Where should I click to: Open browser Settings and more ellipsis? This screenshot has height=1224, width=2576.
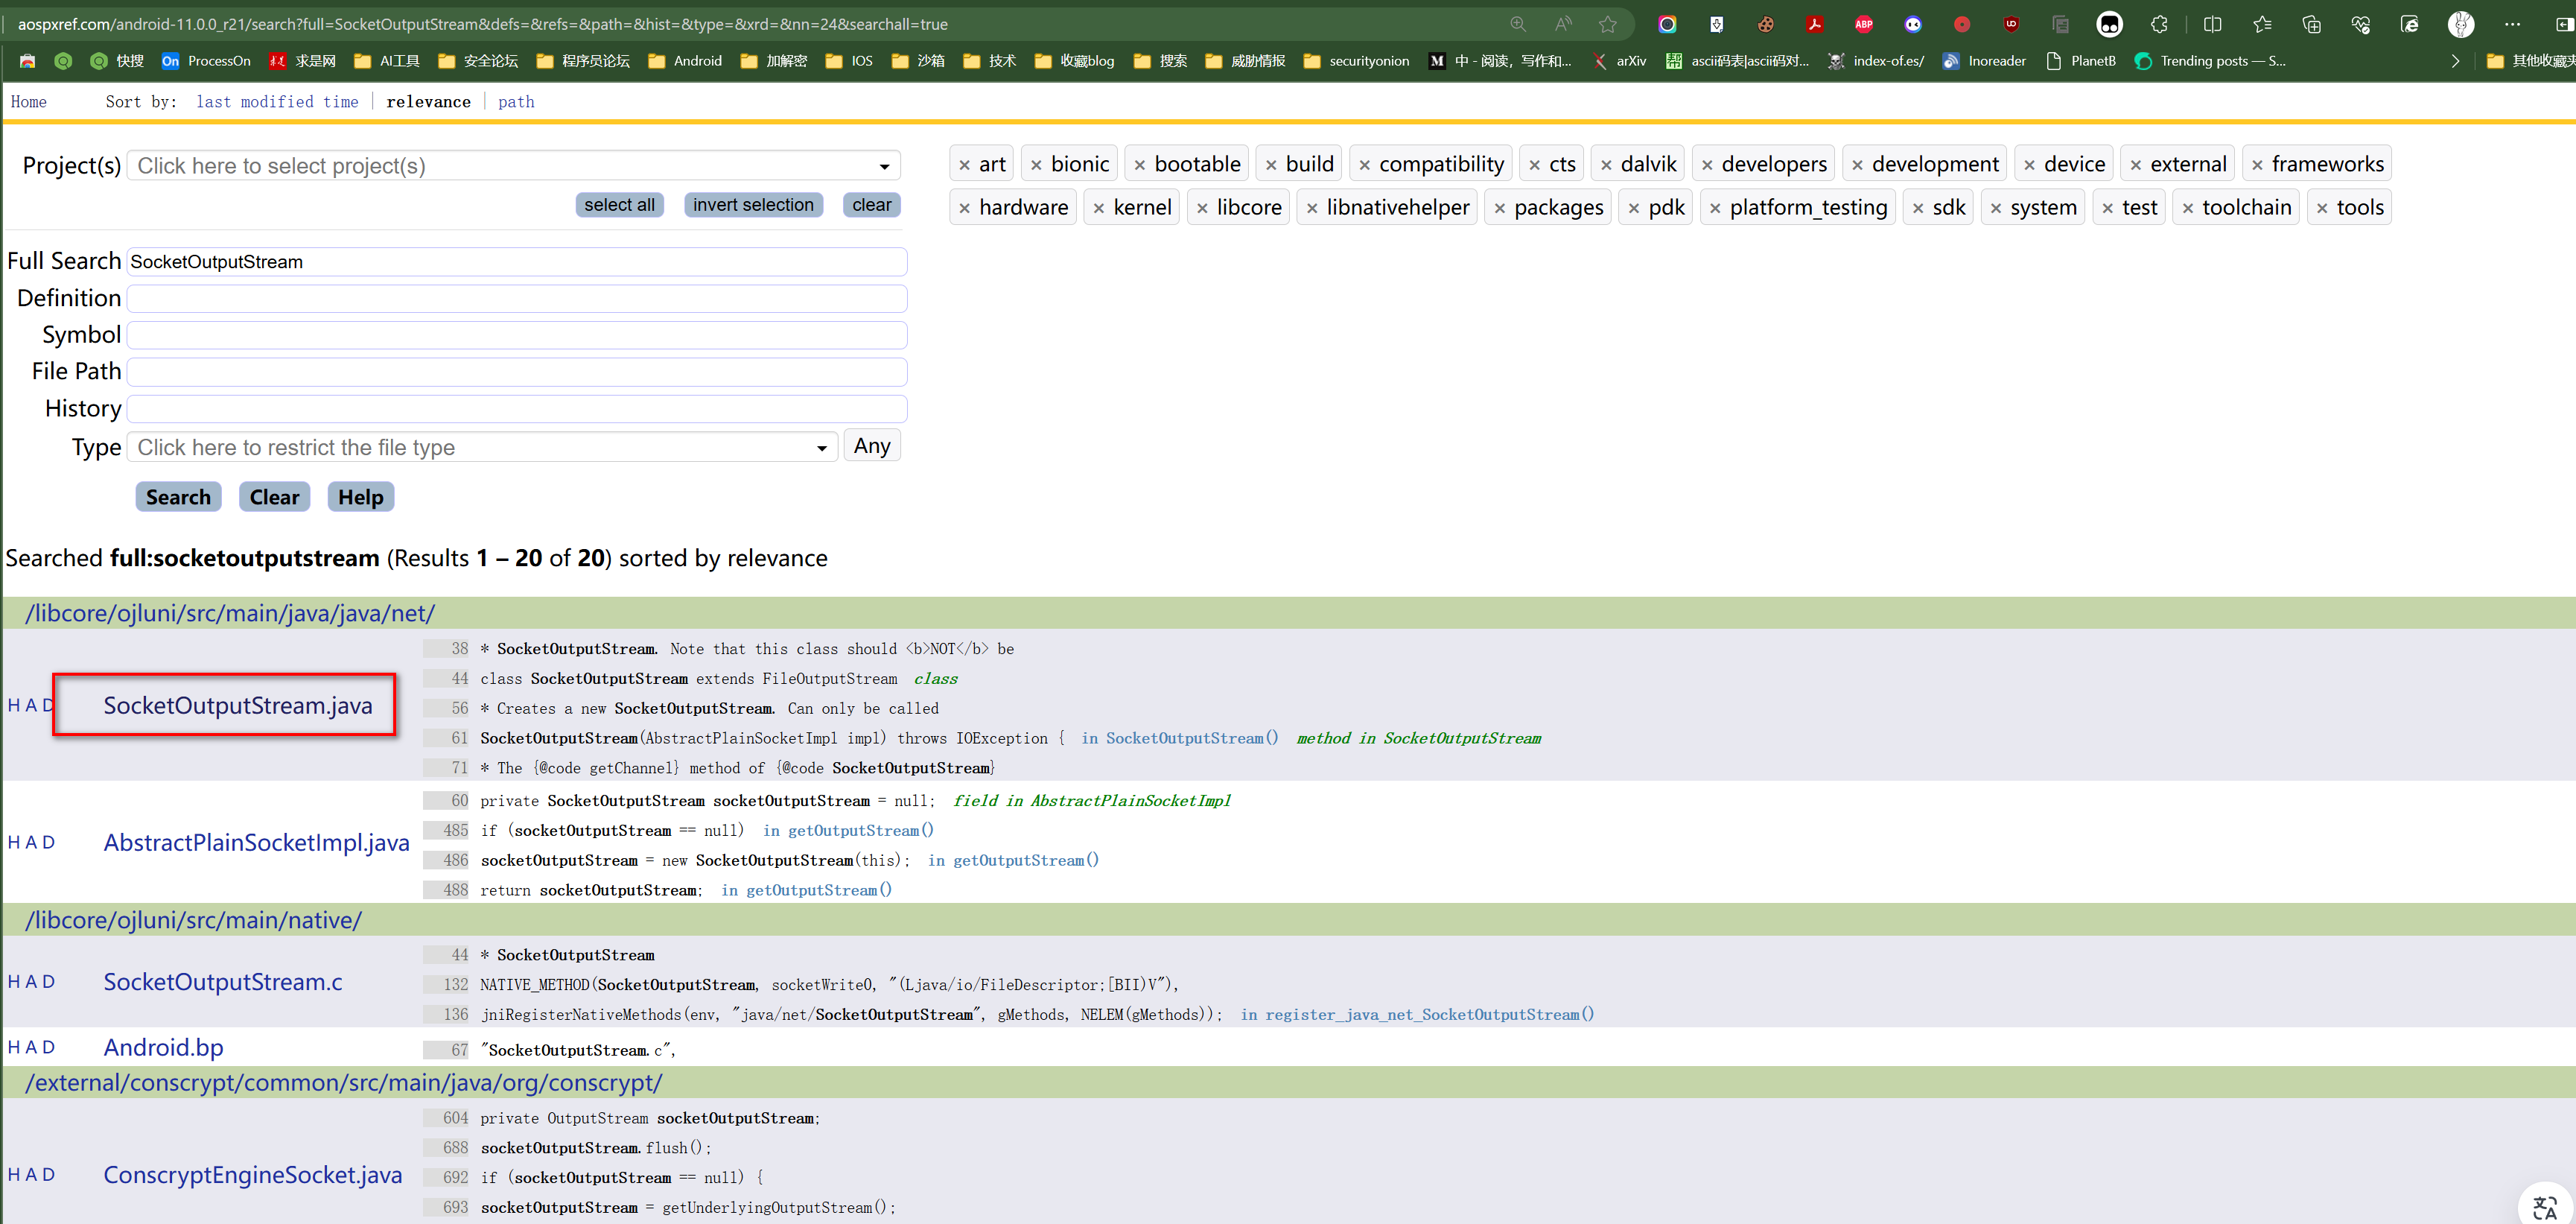coord(2512,24)
